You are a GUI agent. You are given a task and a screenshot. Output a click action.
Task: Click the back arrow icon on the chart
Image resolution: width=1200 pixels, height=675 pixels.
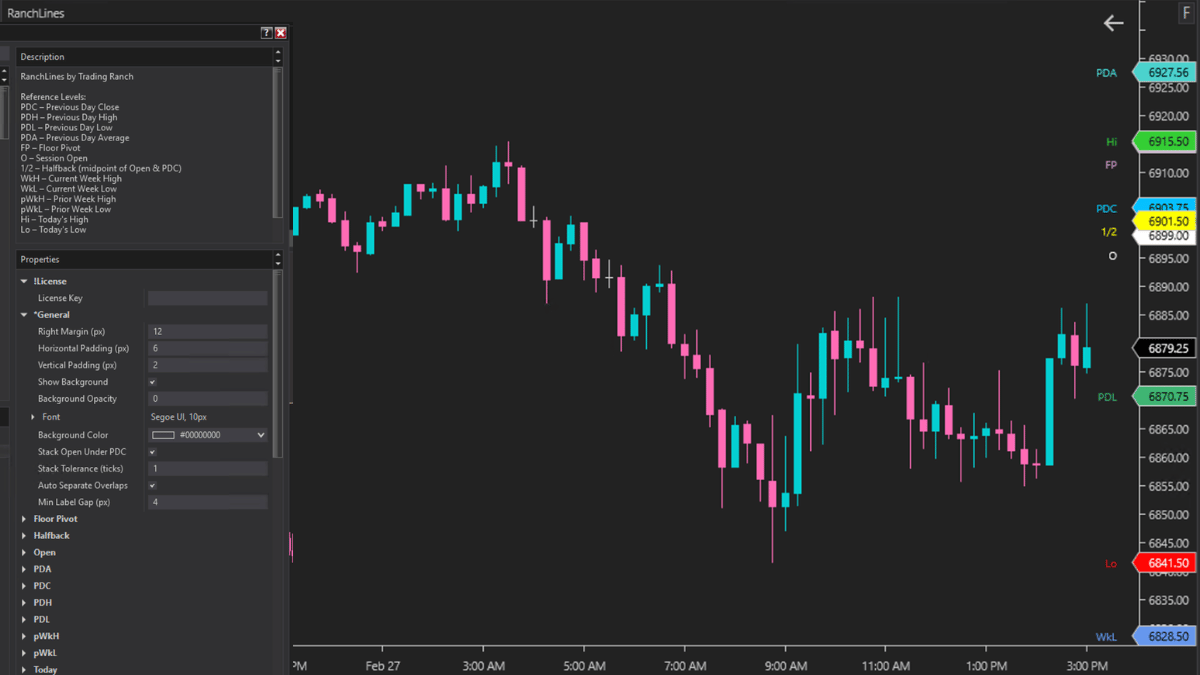(x=1113, y=23)
